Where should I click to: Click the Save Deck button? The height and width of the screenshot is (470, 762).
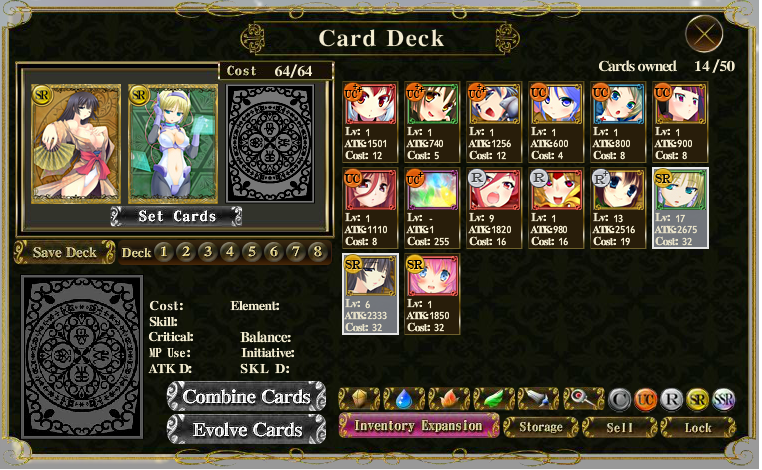coord(65,252)
